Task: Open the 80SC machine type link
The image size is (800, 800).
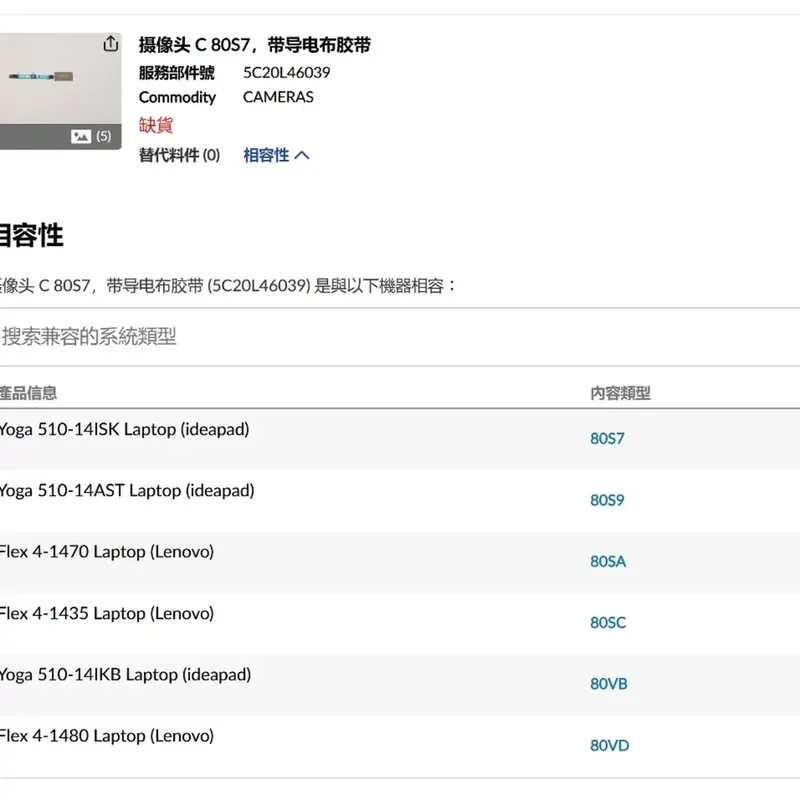Action: point(608,623)
